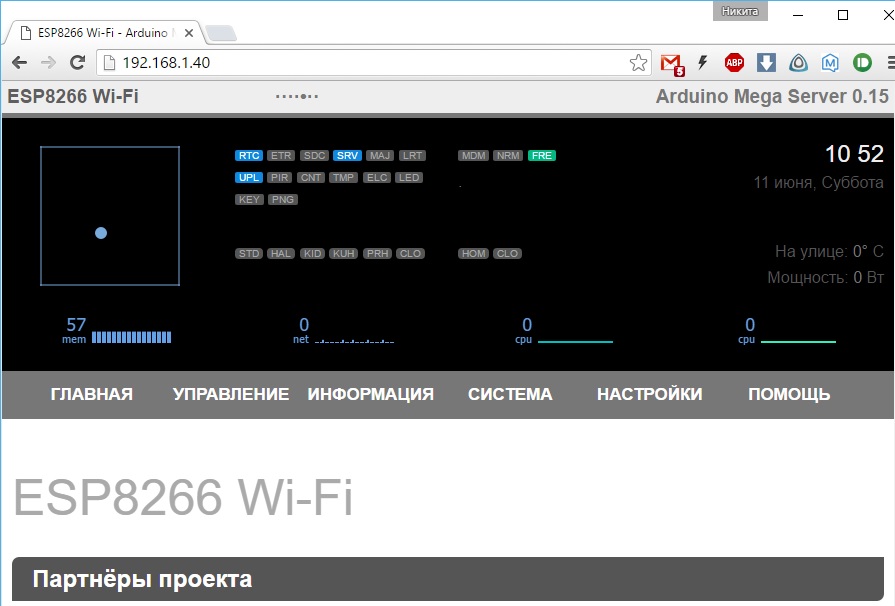Toggle the SRV module indicator
The height and width of the screenshot is (606, 895).
point(347,156)
